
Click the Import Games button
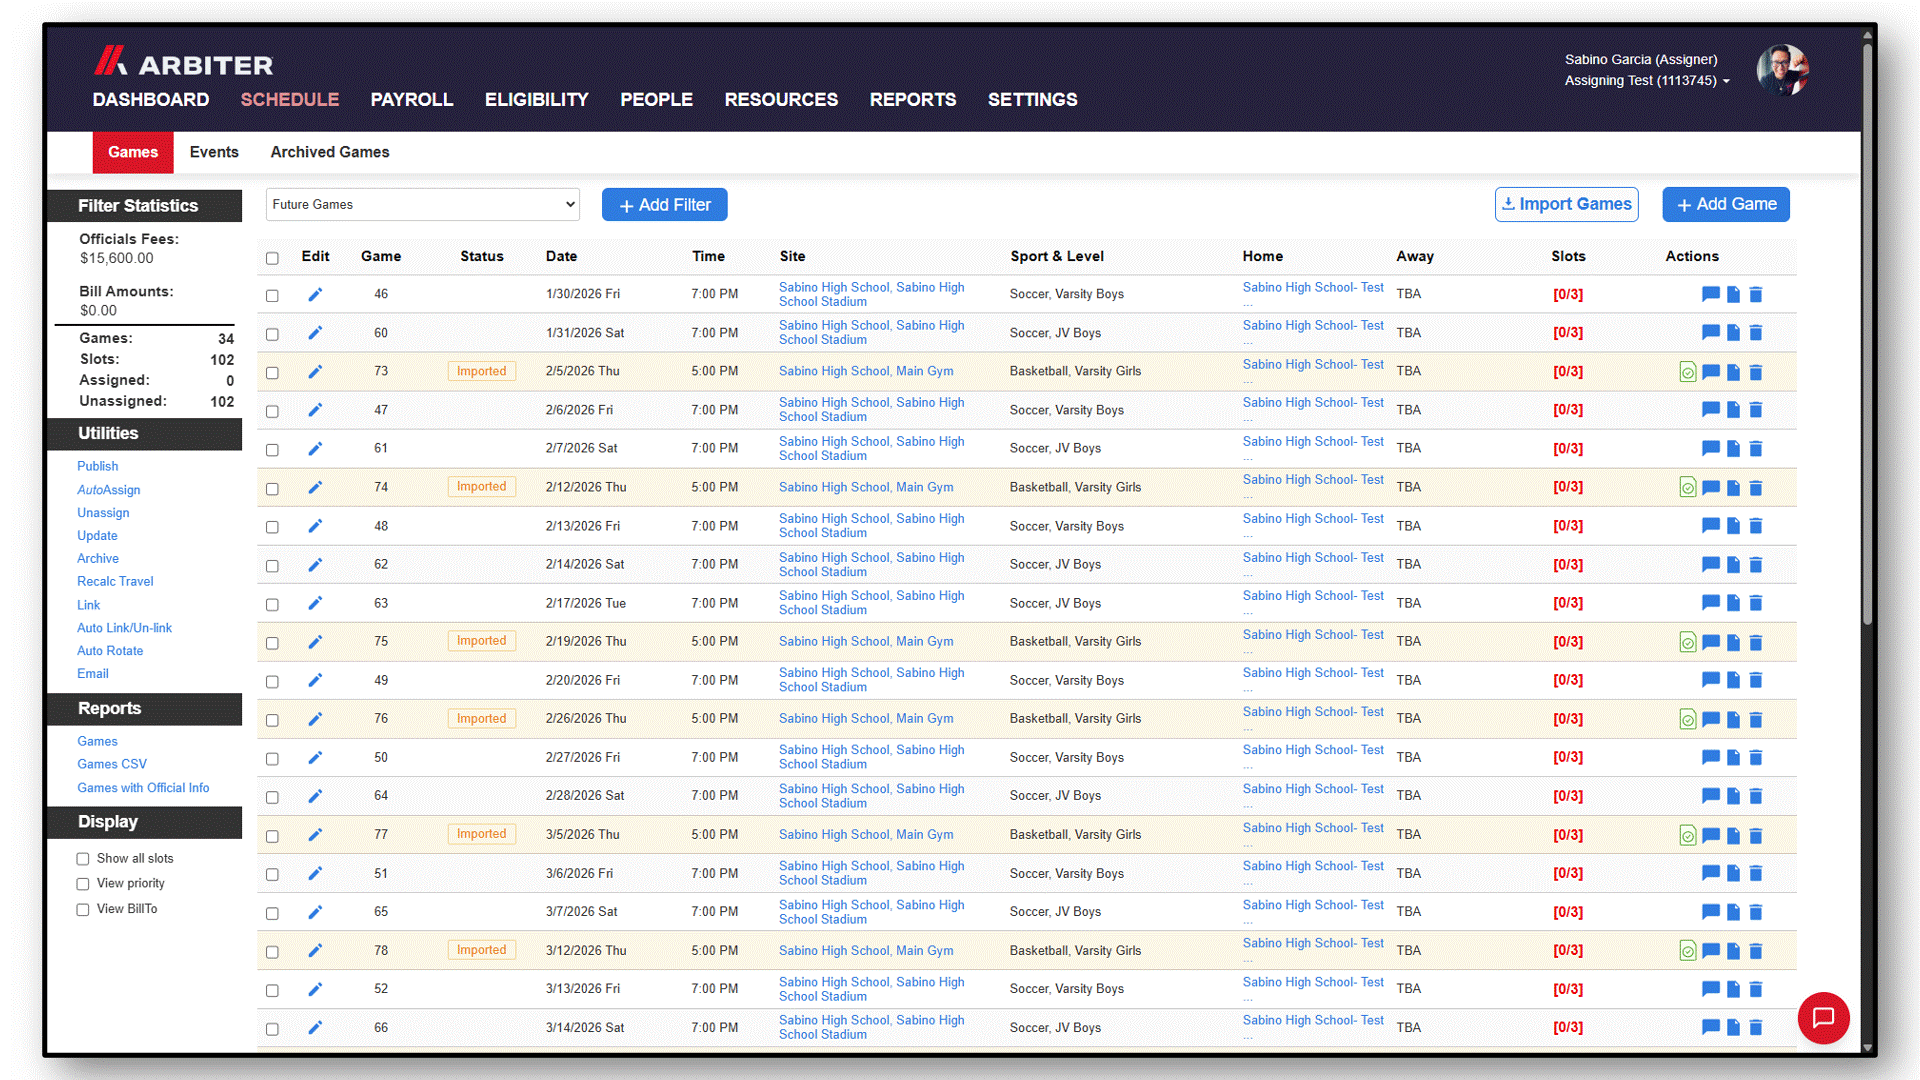pyautogui.click(x=1567, y=205)
